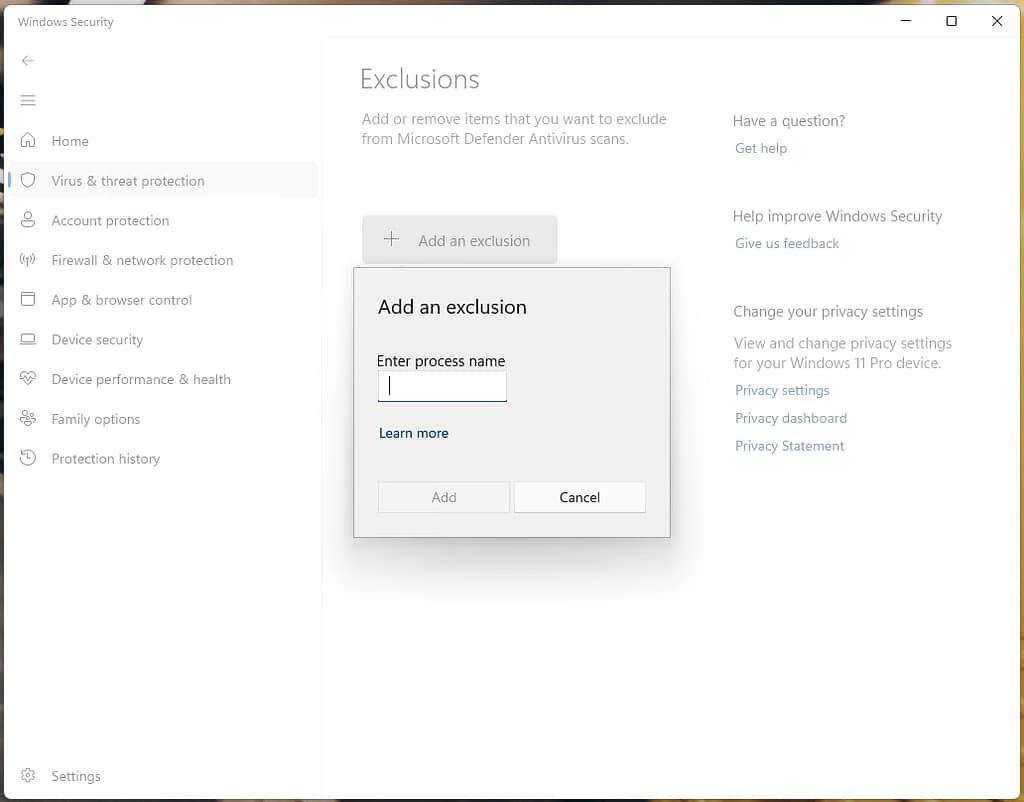Open the Privacy dashboard link
The width and height of the screenshot is (1024, 802).
coord(790,418)
